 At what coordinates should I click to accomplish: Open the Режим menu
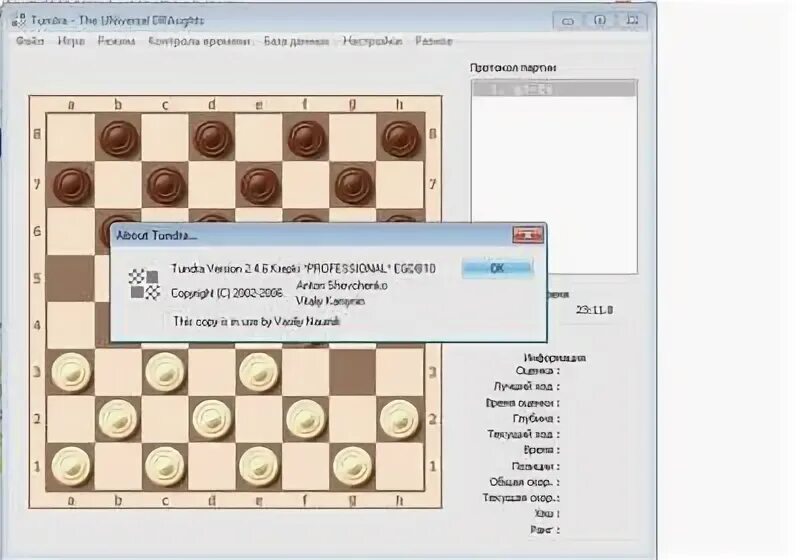[116, 41]
